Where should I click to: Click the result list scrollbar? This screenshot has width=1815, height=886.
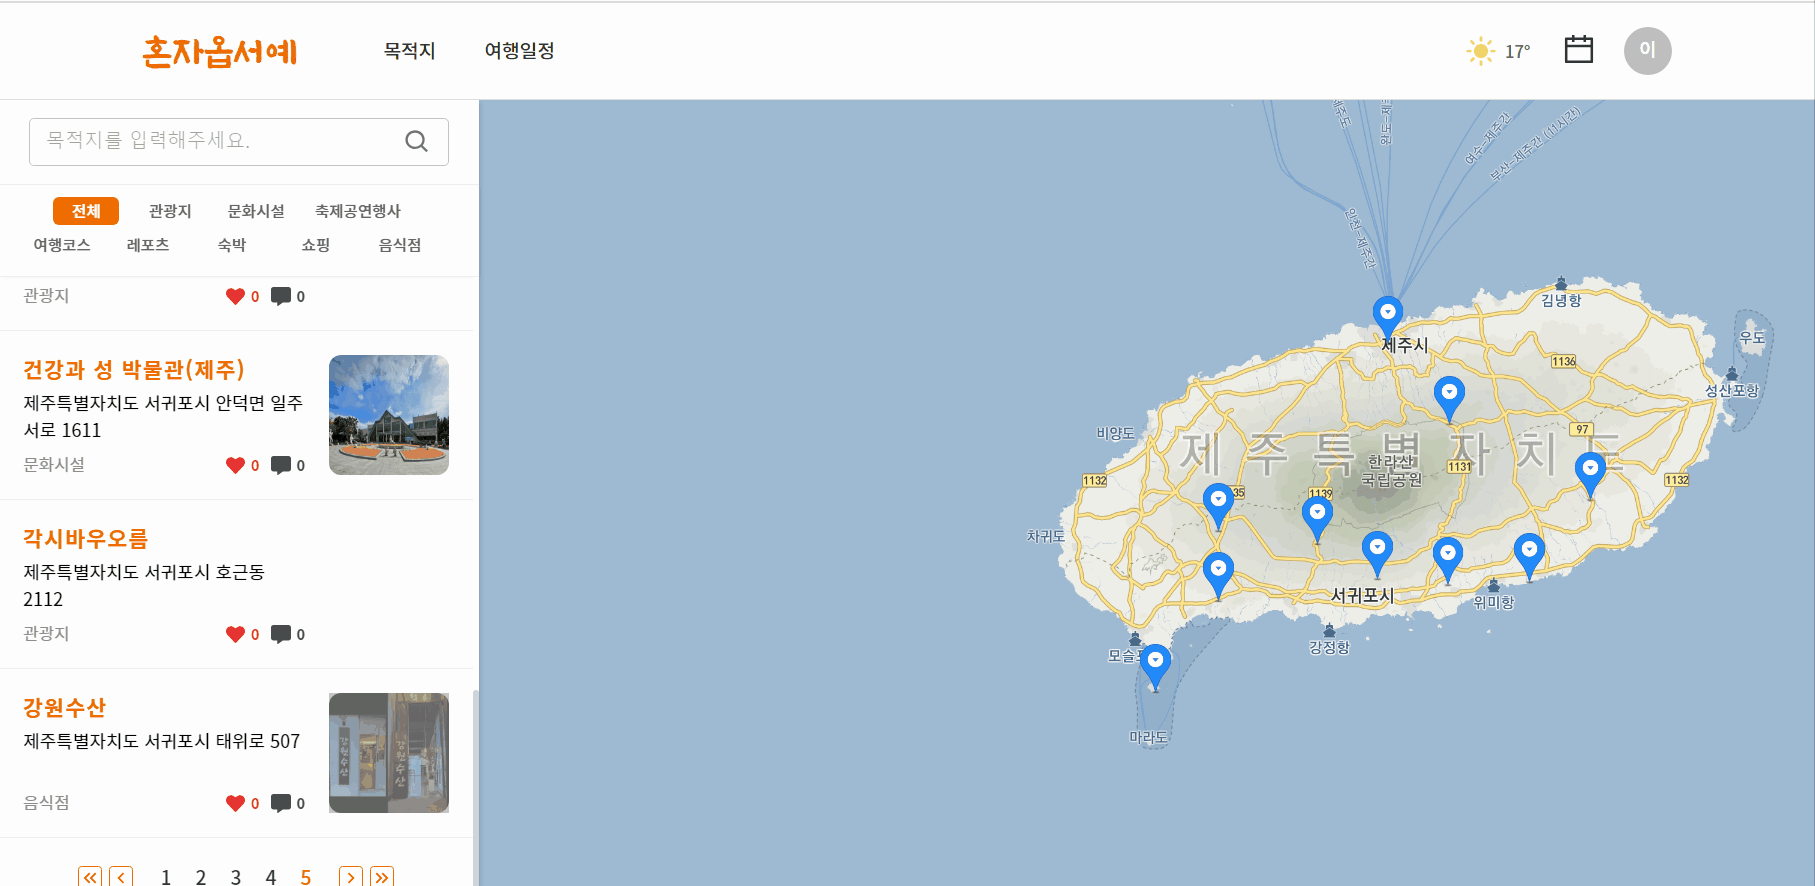click(475, 787)
